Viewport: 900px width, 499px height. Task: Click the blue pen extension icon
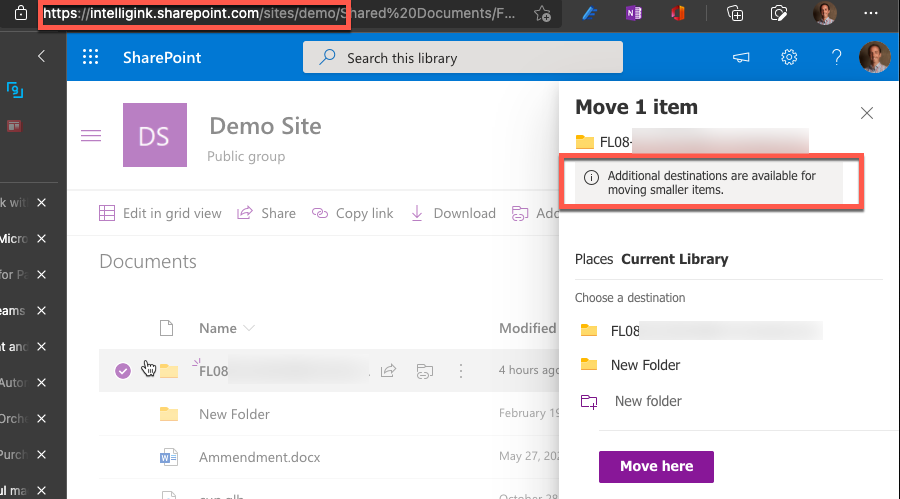[589, 13]
